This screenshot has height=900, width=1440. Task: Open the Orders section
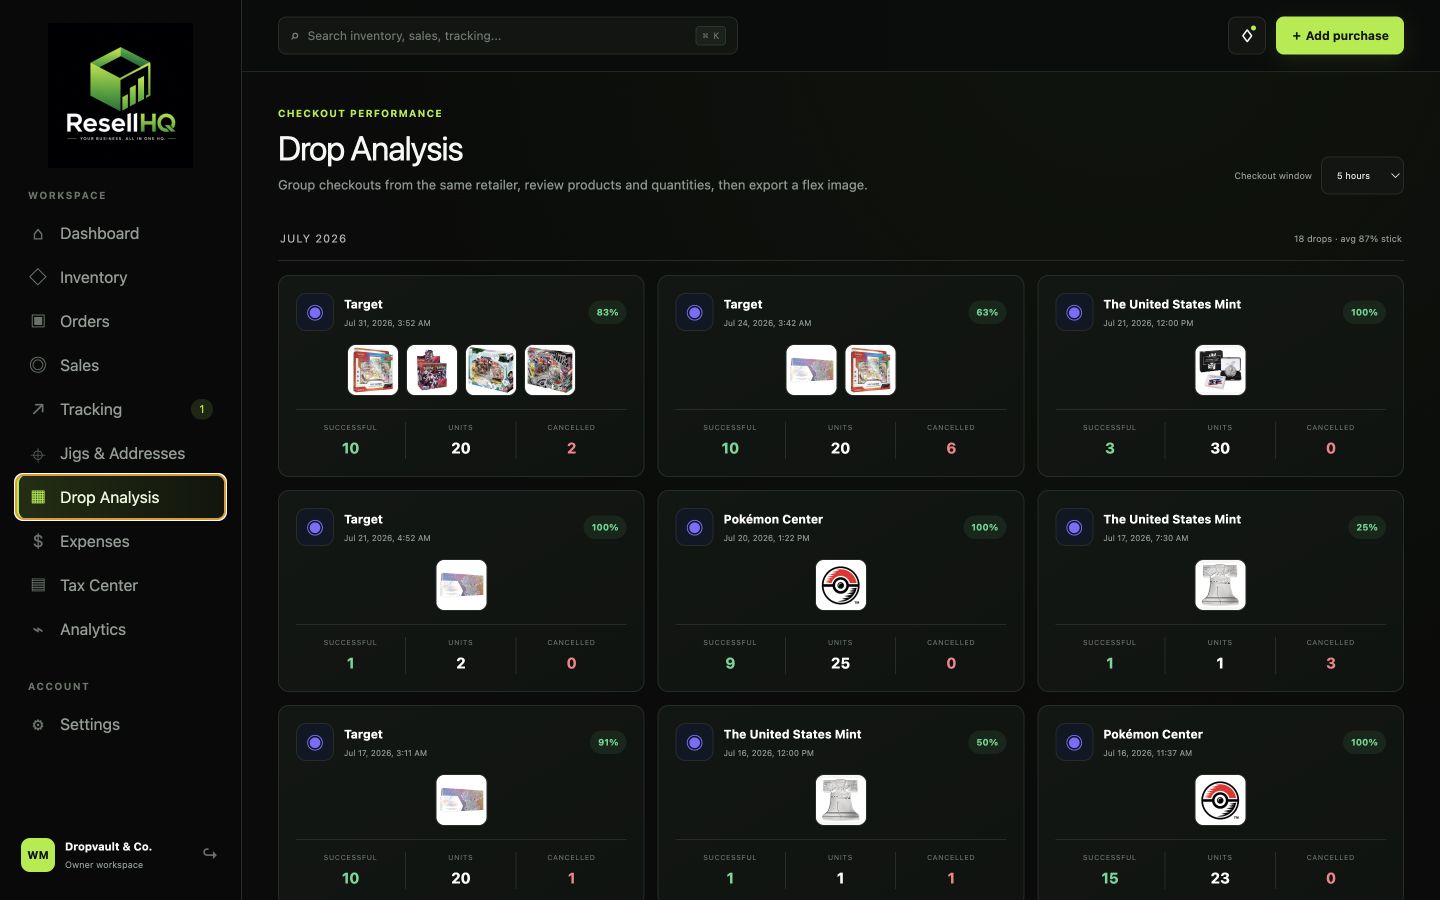120,321
